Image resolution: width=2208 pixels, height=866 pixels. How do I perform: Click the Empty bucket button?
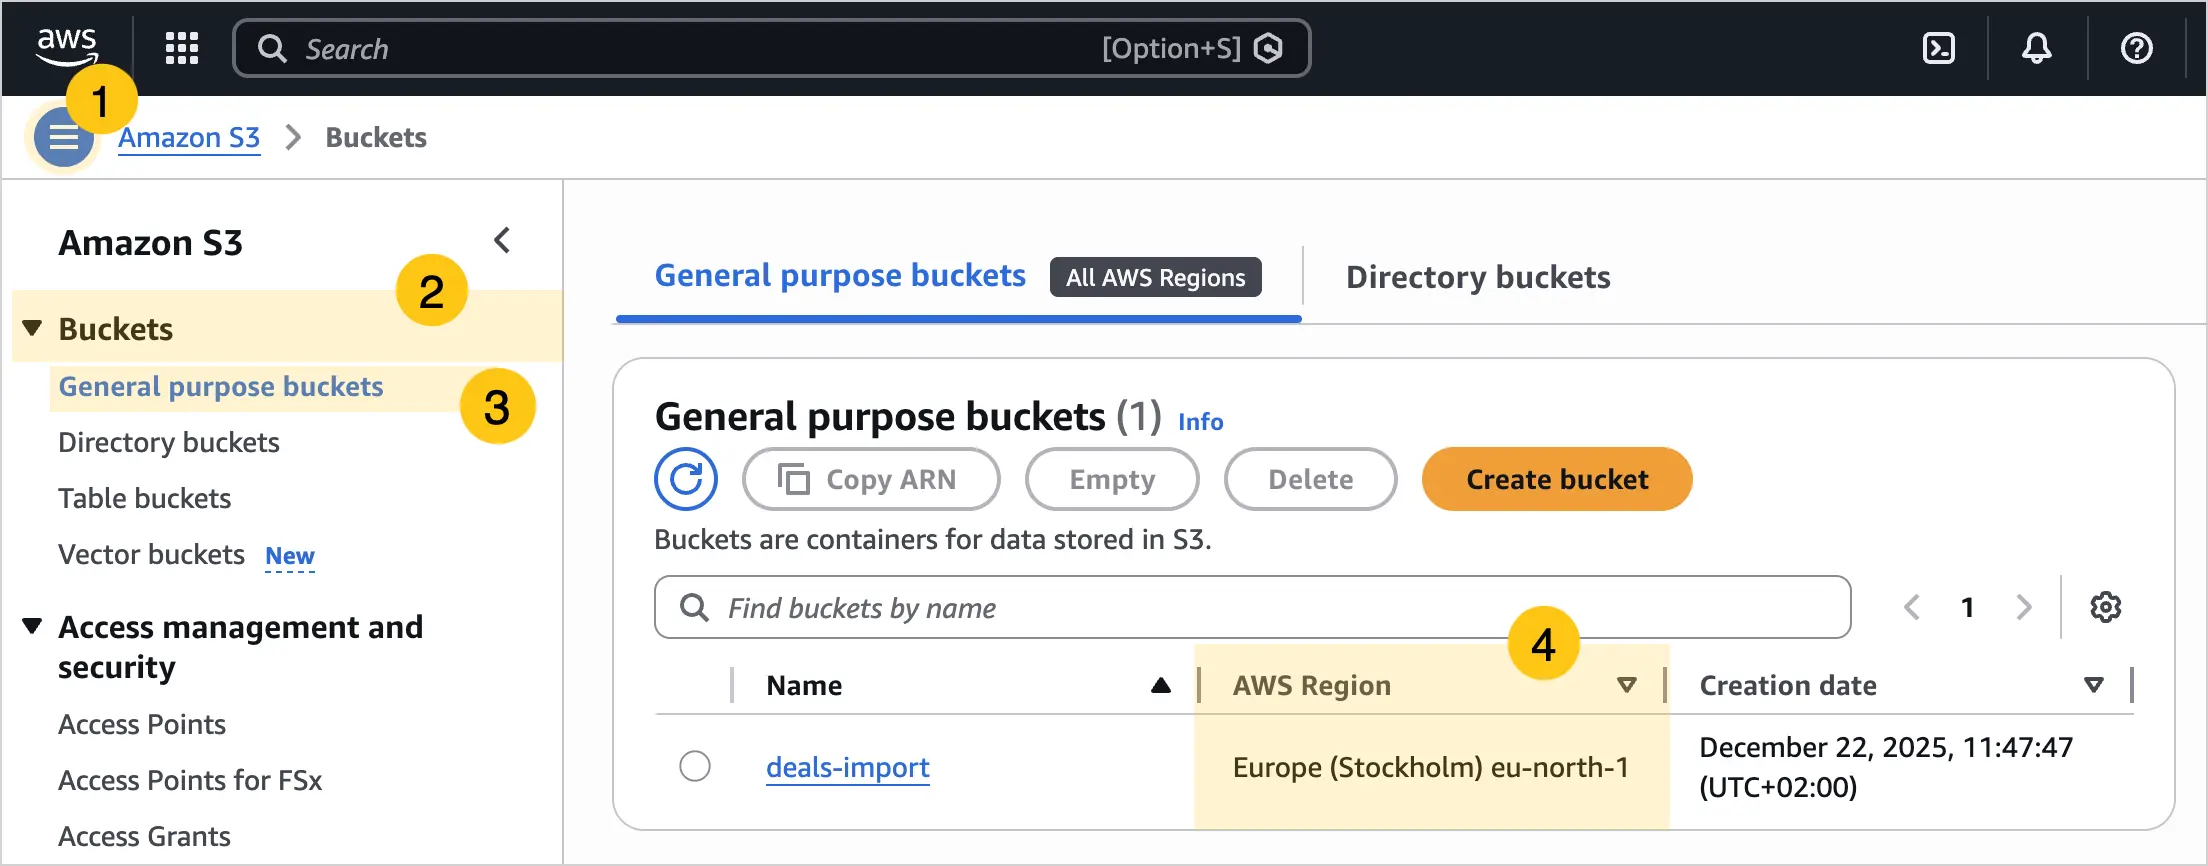[x=1112, y=479]
